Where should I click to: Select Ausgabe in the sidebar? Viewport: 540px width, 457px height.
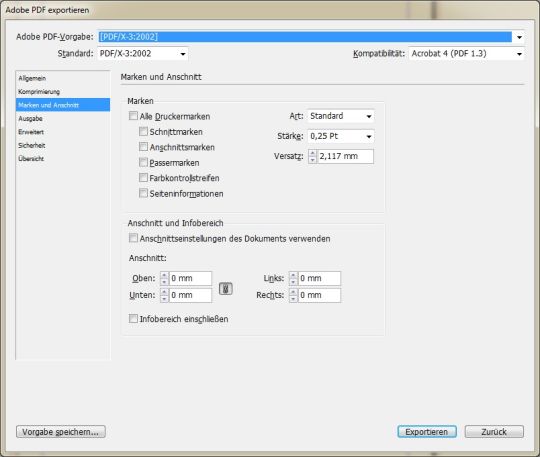click(x=30, y=118)
